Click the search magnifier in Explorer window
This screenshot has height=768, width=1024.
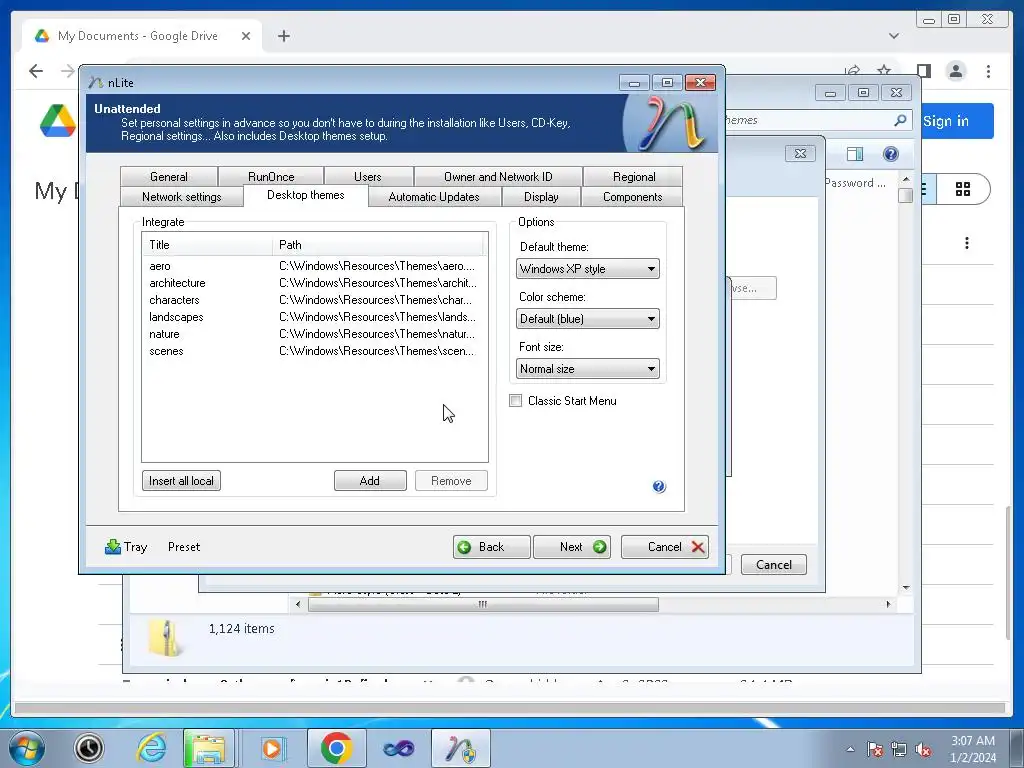click(900, 120)
